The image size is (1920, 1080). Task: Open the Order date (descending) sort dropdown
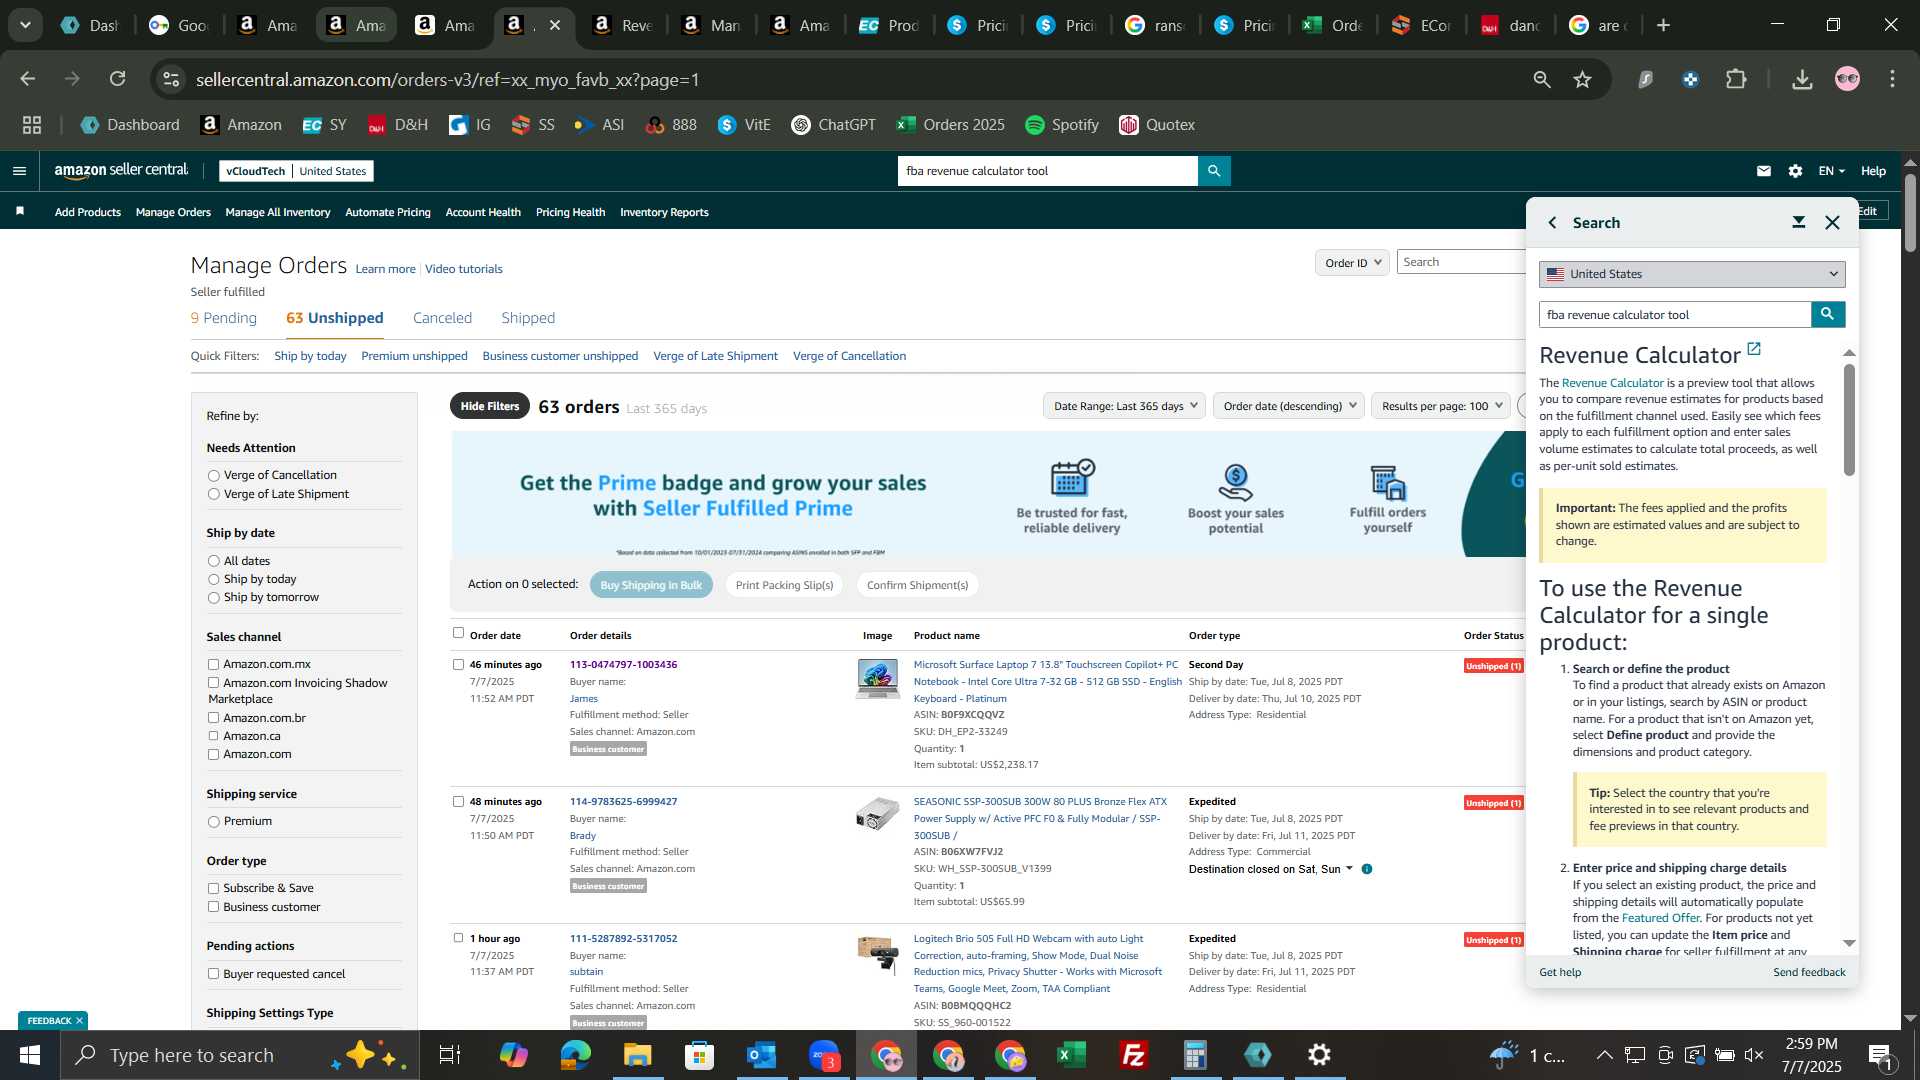(1289, 406)
